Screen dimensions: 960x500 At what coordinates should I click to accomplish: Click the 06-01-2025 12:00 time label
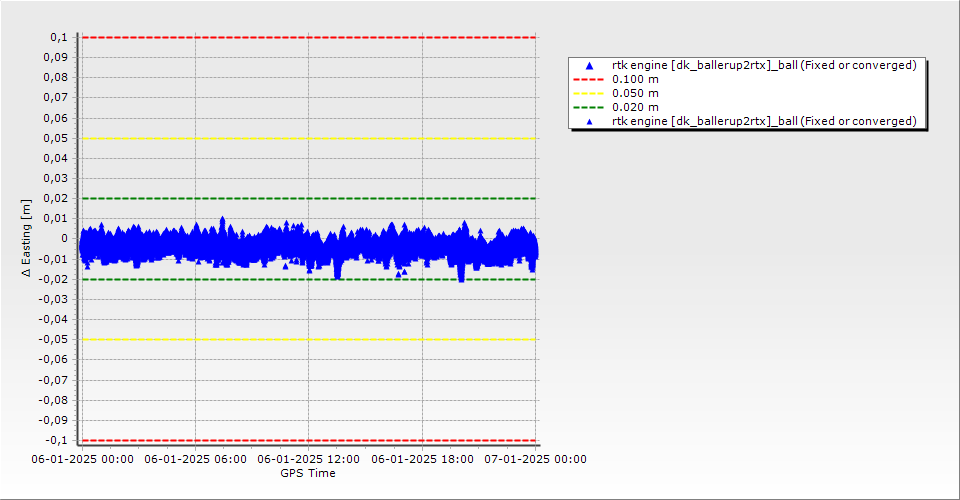click(x=309, y=459)
